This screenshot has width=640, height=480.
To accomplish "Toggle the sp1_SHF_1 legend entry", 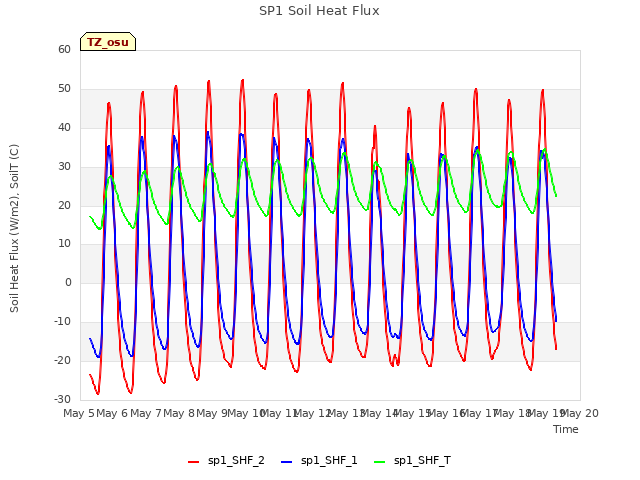I will (x=319, y=461).
